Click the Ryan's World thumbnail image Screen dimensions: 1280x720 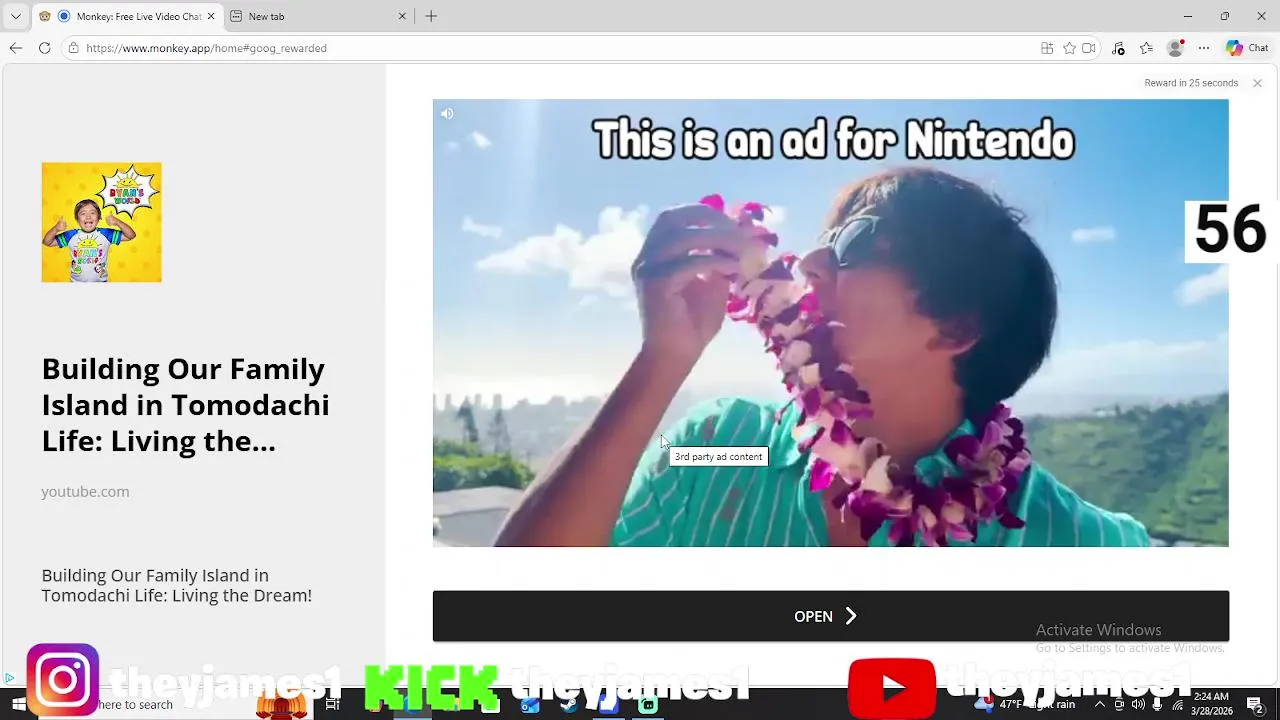coord(101,222)
